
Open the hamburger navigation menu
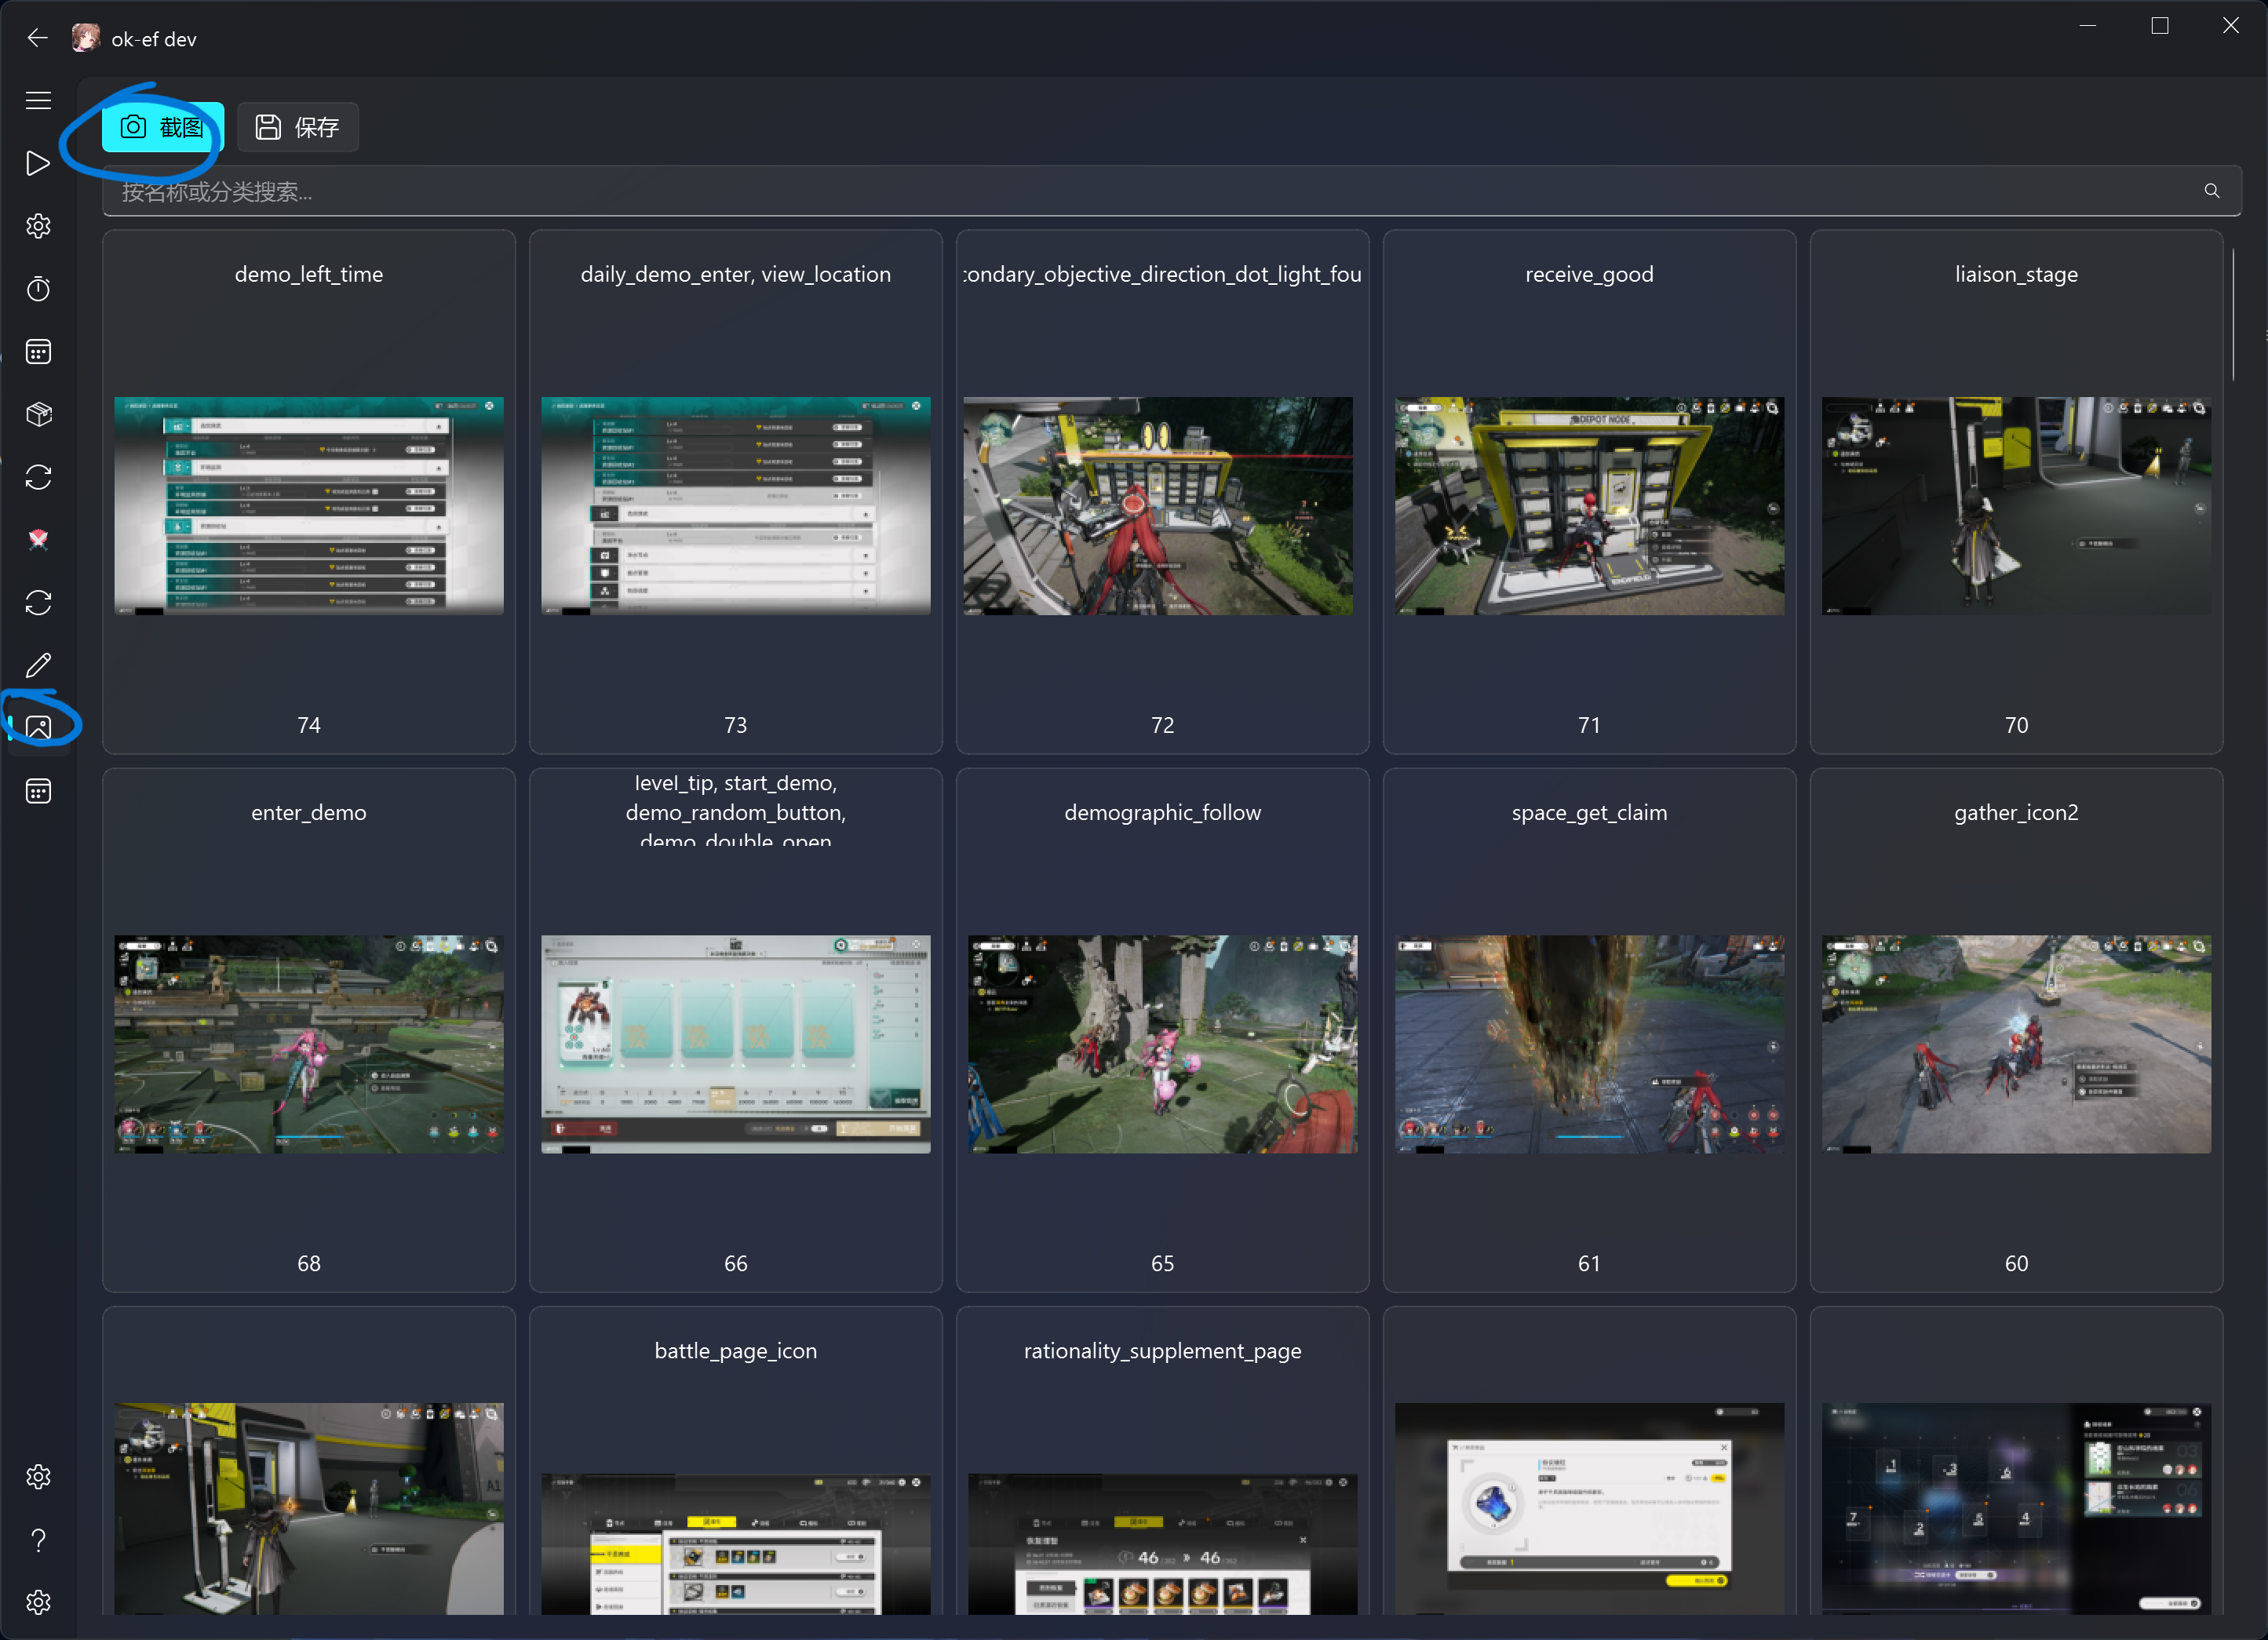(38, 100)
